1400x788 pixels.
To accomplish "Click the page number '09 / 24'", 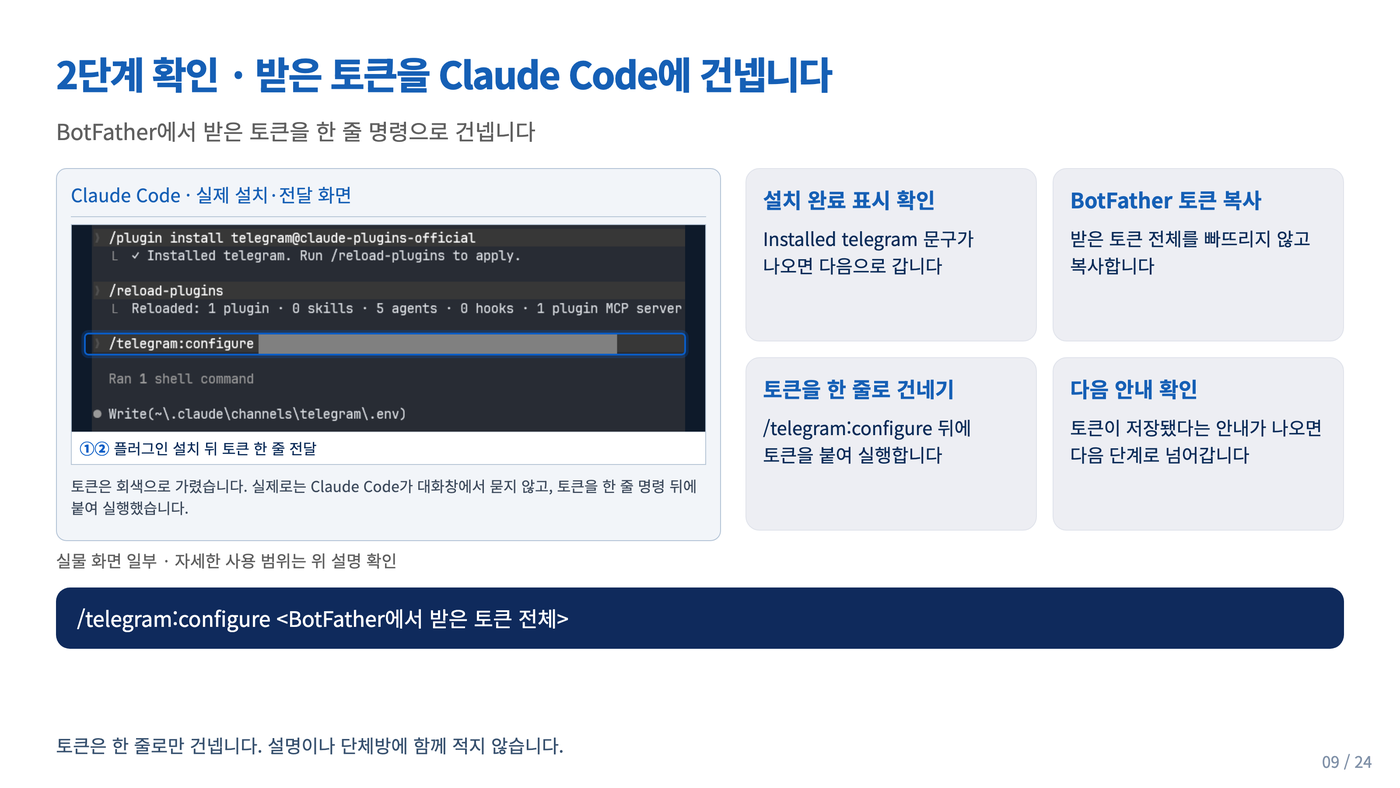I will click(1347, 762).
